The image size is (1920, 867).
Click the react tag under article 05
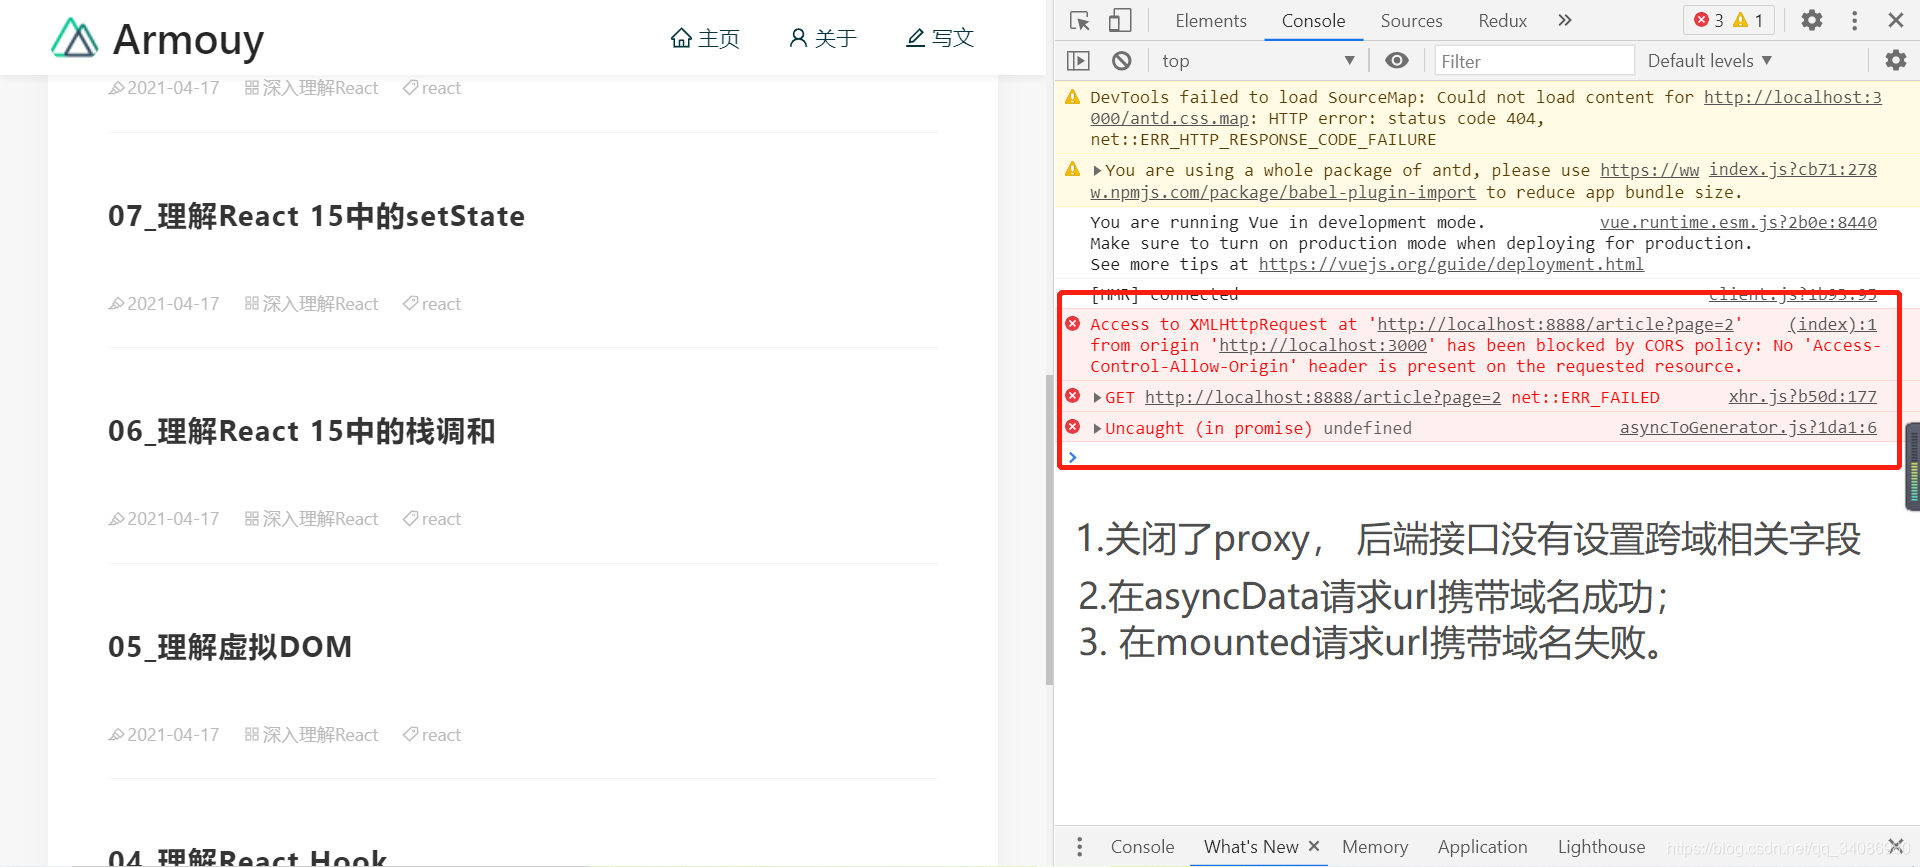coord(441,735)
